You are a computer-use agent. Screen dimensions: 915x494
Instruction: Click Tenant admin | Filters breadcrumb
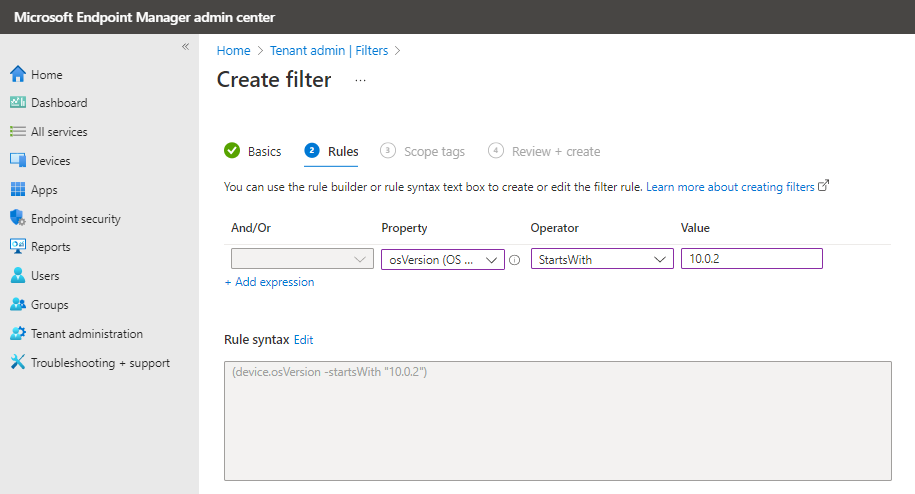pyautogui.click(x=329, y=51)
